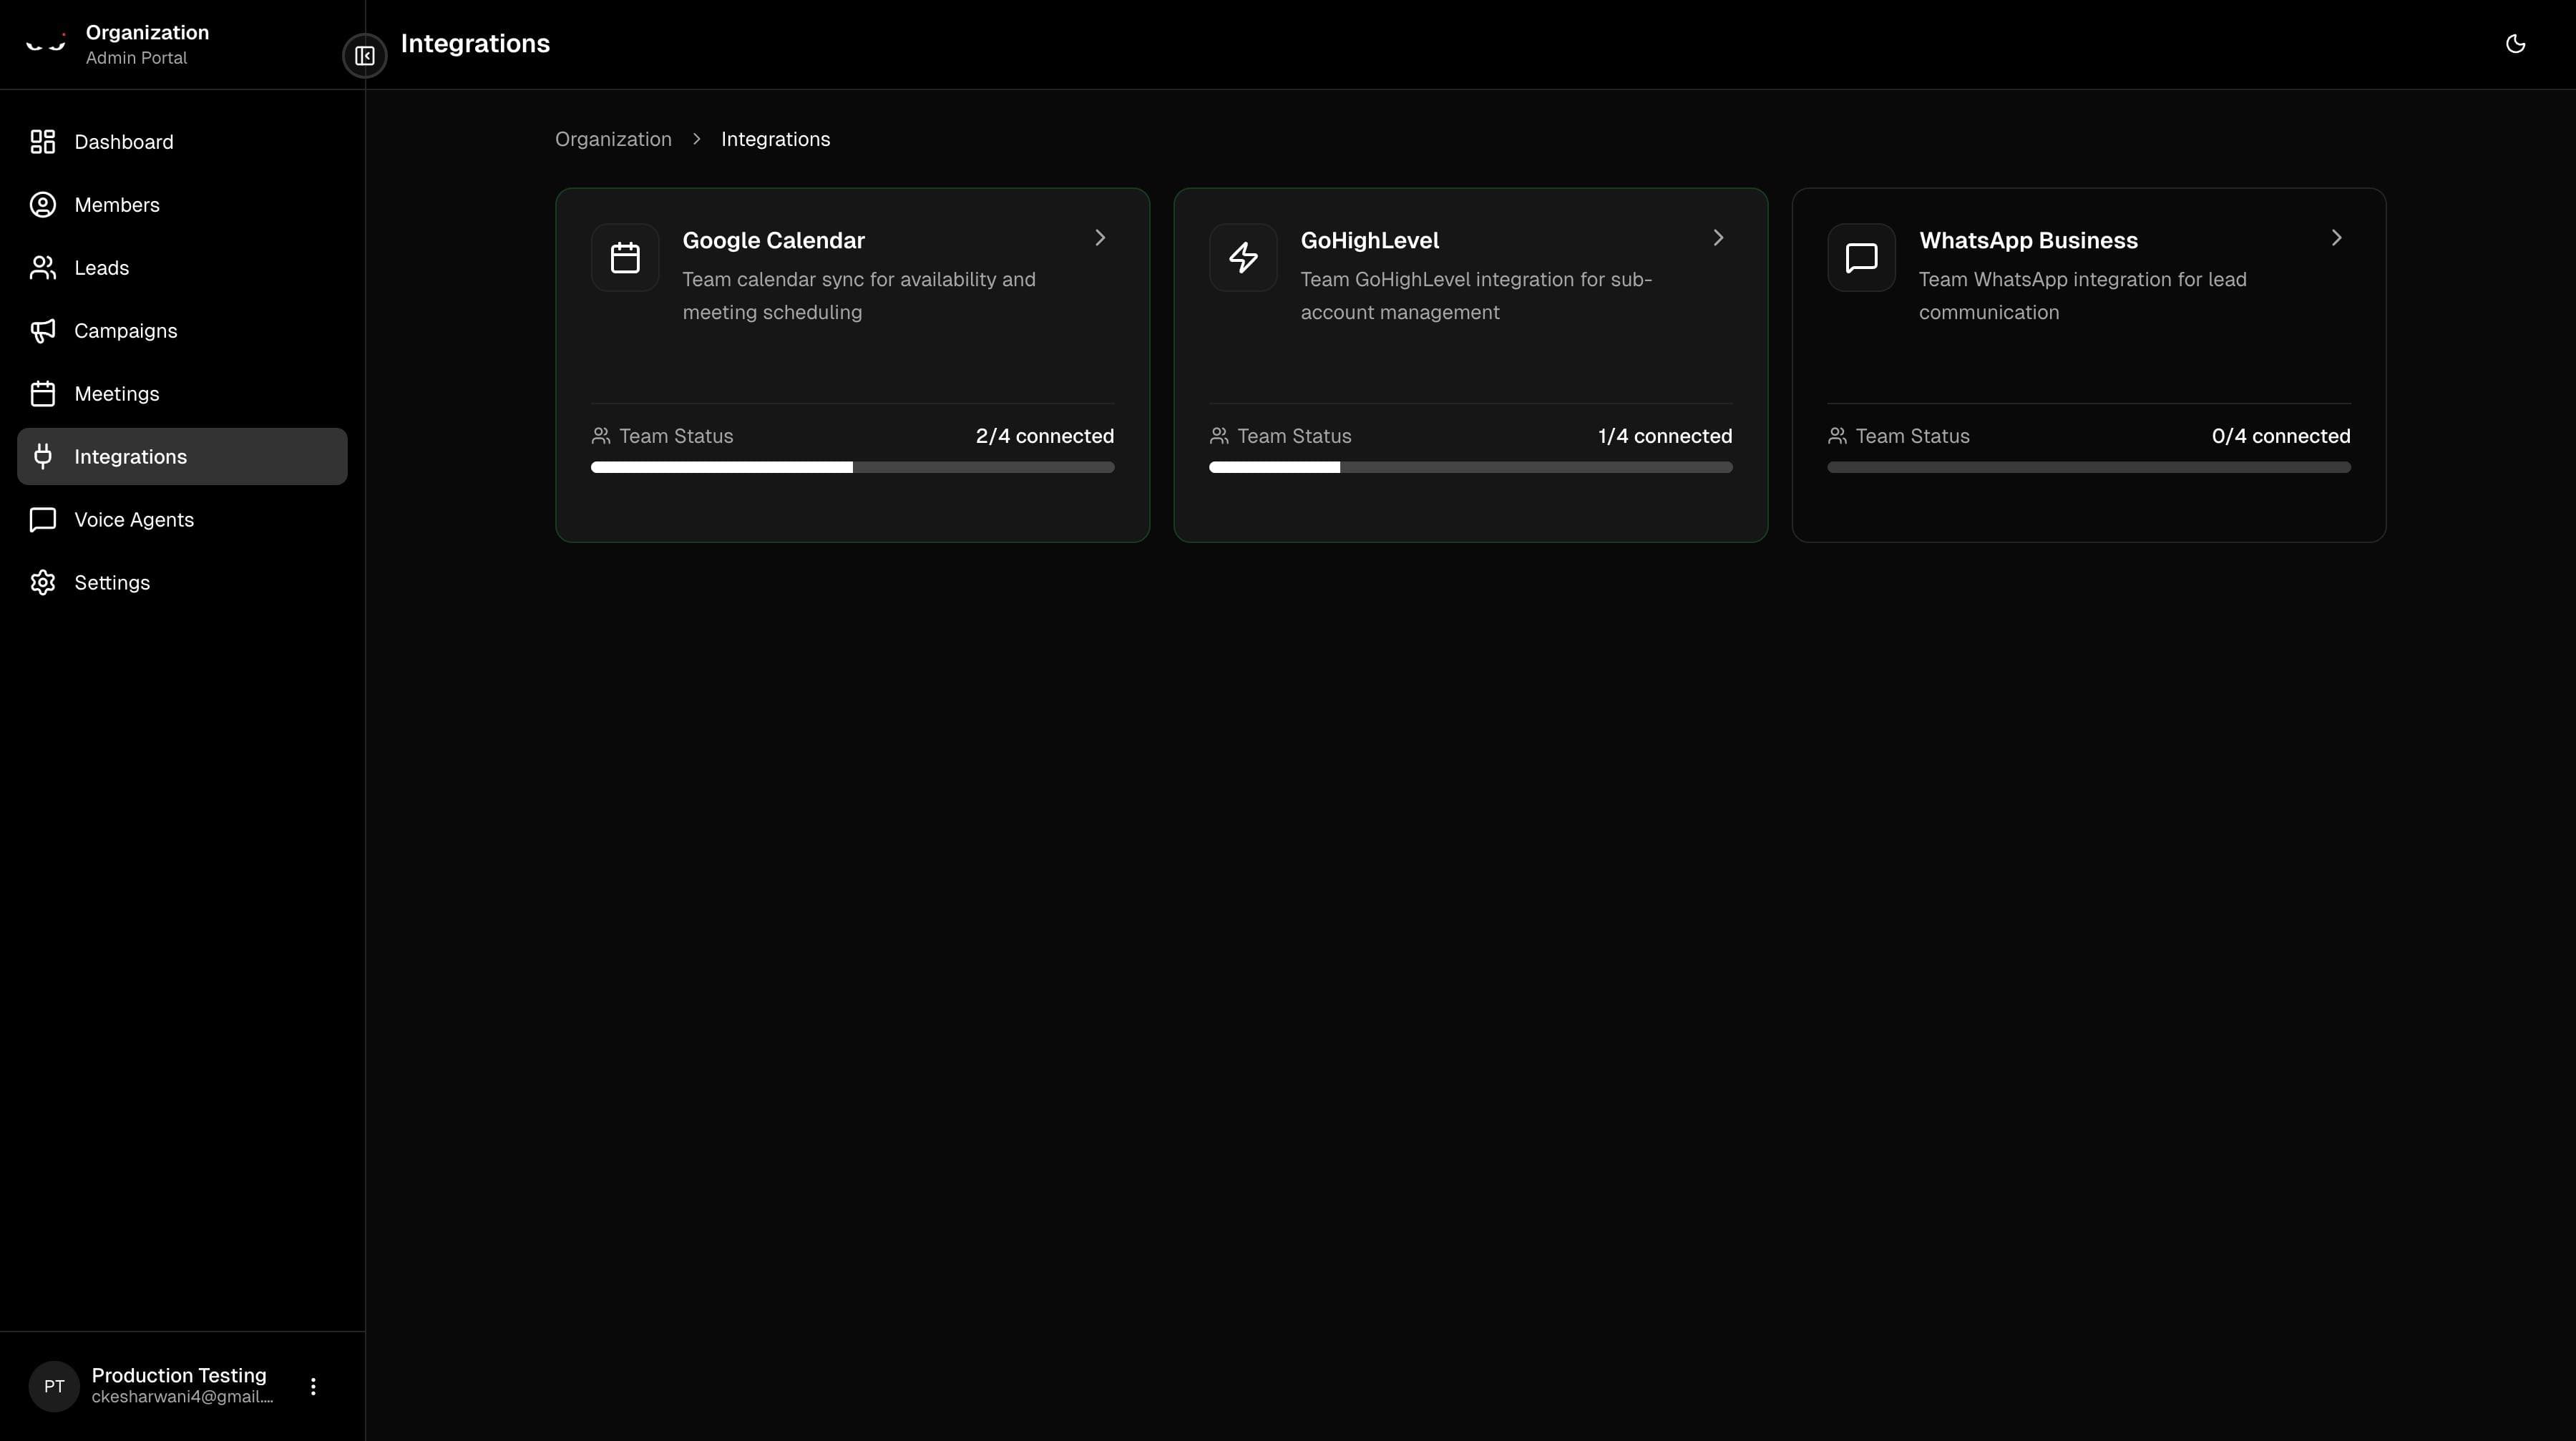Expand the WhatsApp Business integration details
This screenshot has width=2576, height=1441.
point(2336,237)
